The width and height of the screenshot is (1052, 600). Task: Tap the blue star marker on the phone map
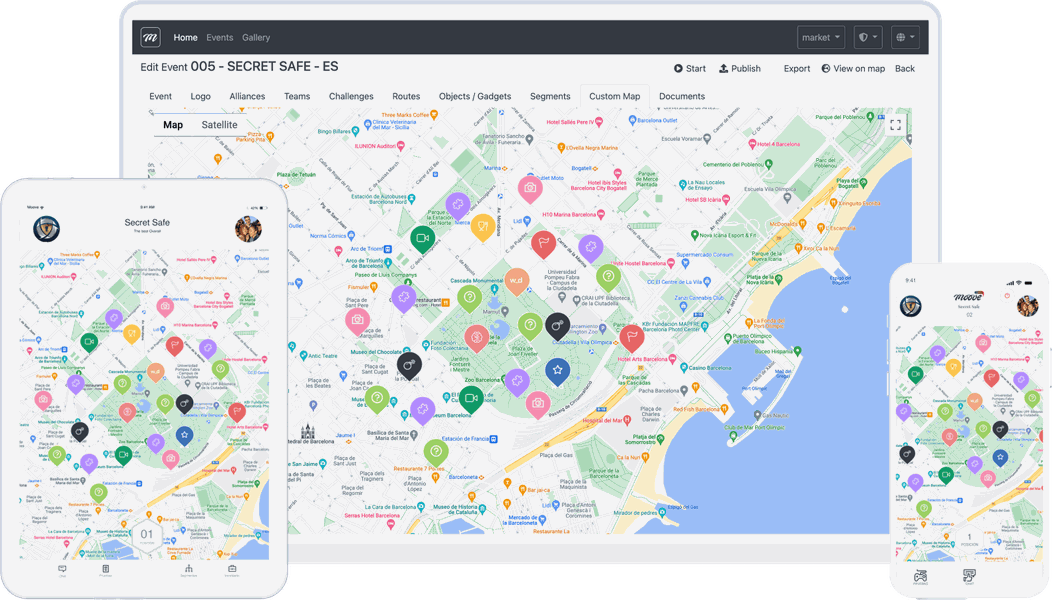point(1000,458)
